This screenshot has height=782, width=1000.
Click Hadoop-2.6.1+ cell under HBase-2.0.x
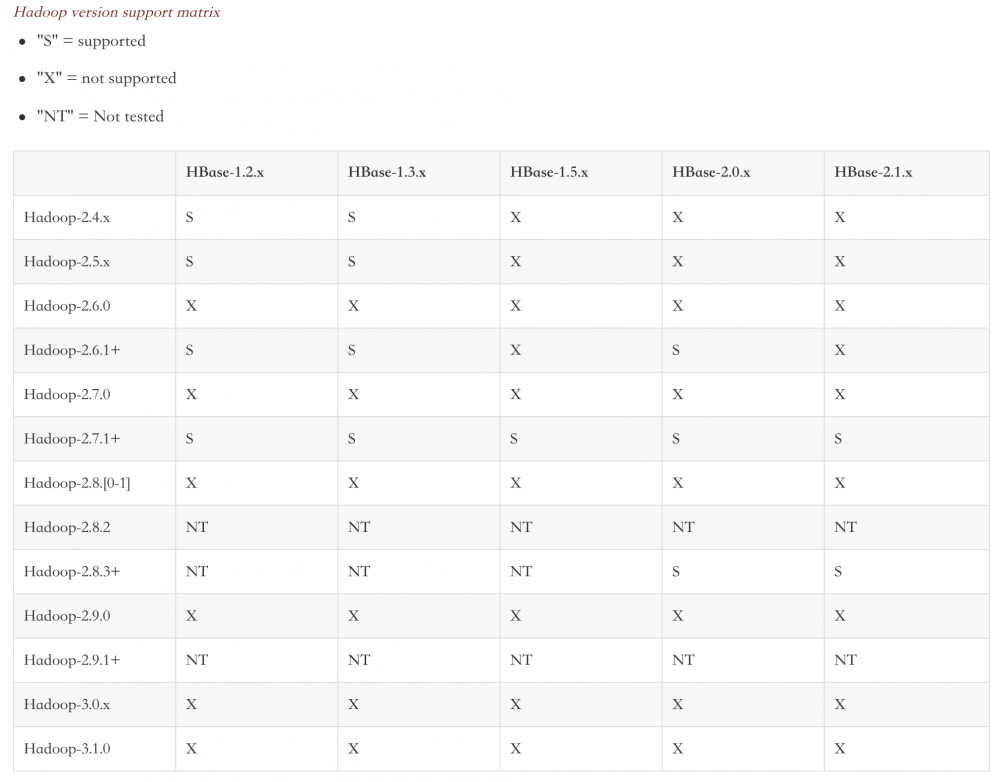677,350
